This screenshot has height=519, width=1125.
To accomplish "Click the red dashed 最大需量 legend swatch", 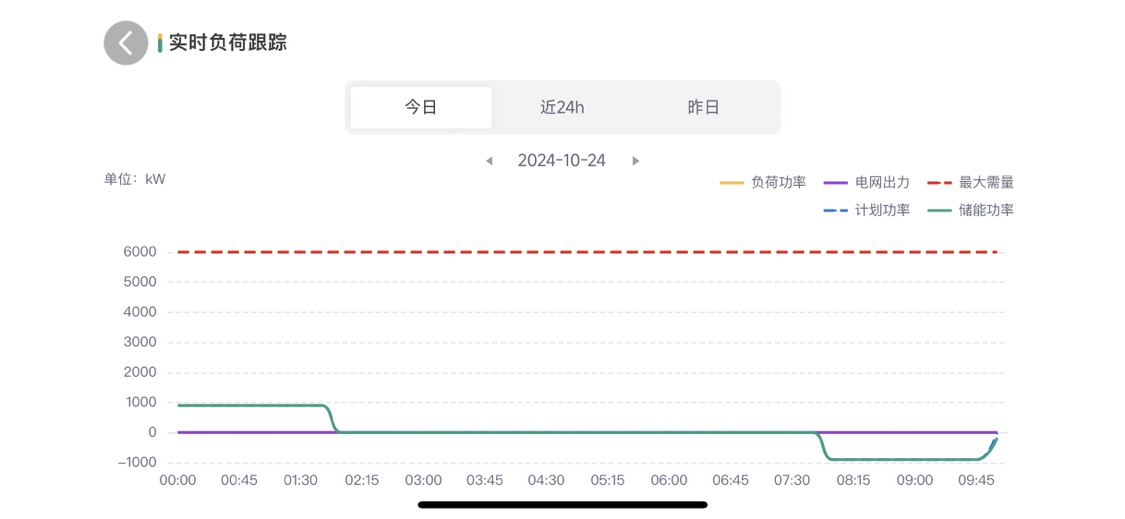I will [940, 182].
